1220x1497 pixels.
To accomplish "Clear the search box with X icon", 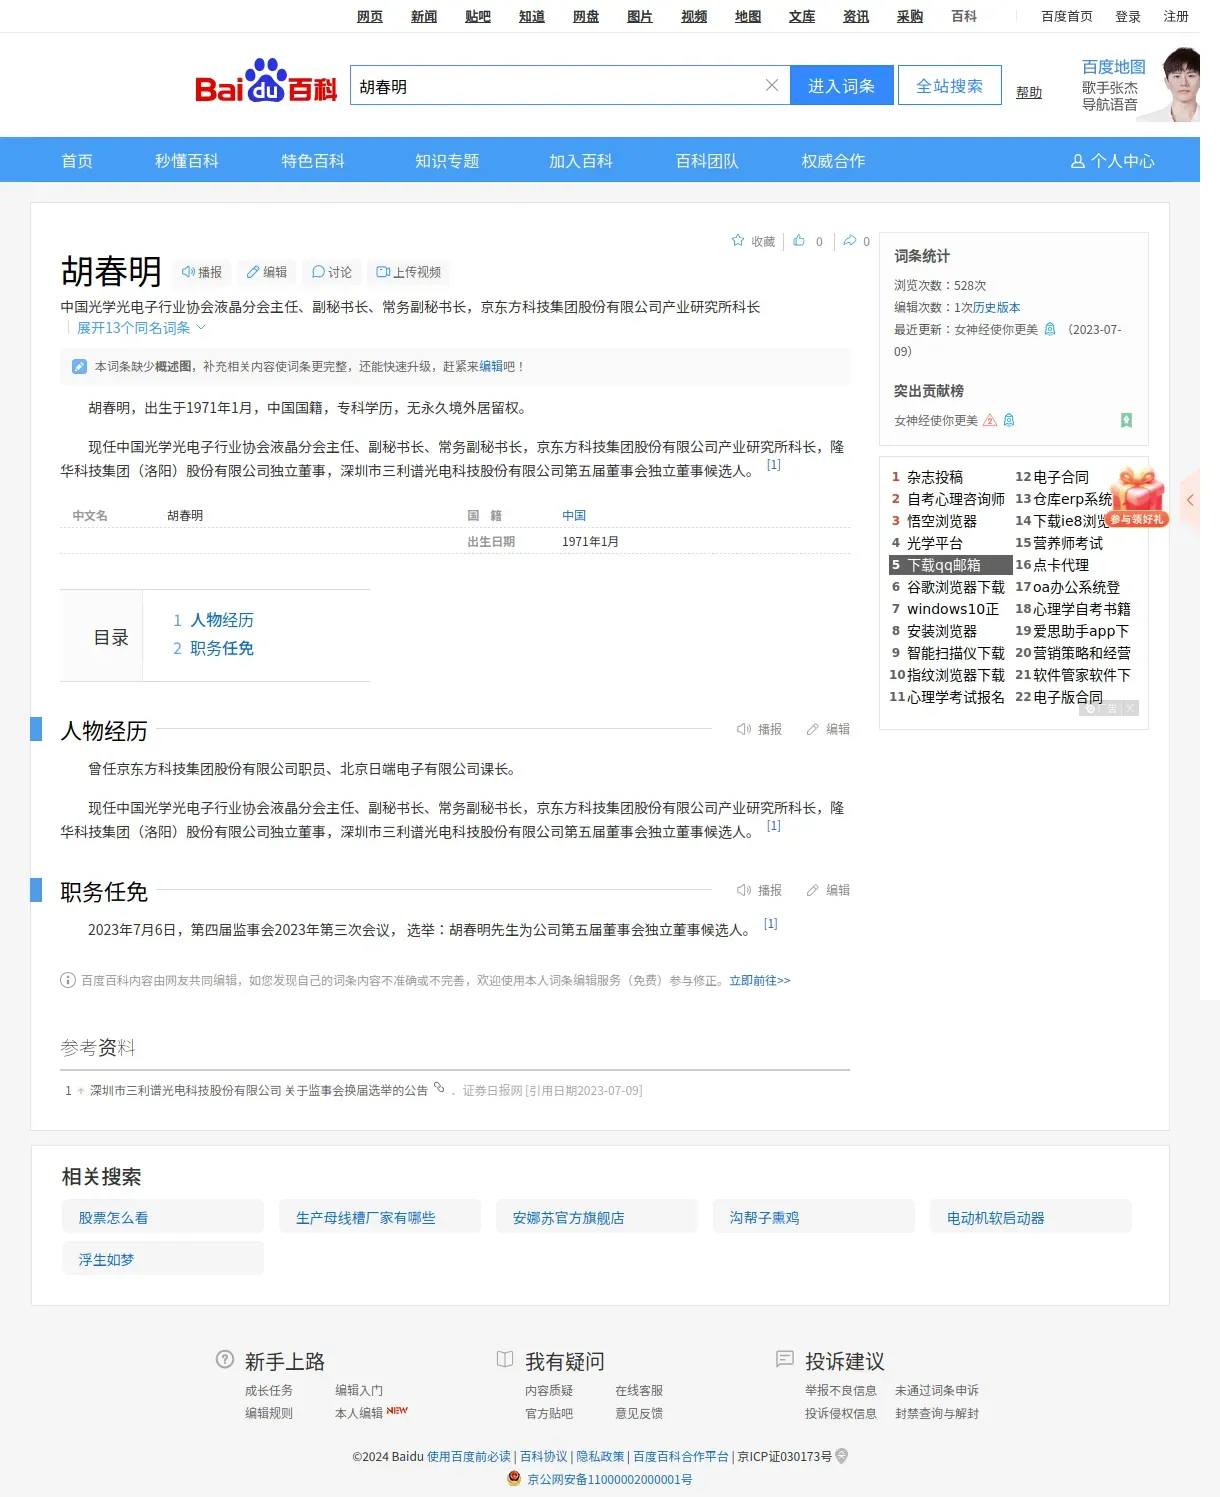I will click(771, 86).
